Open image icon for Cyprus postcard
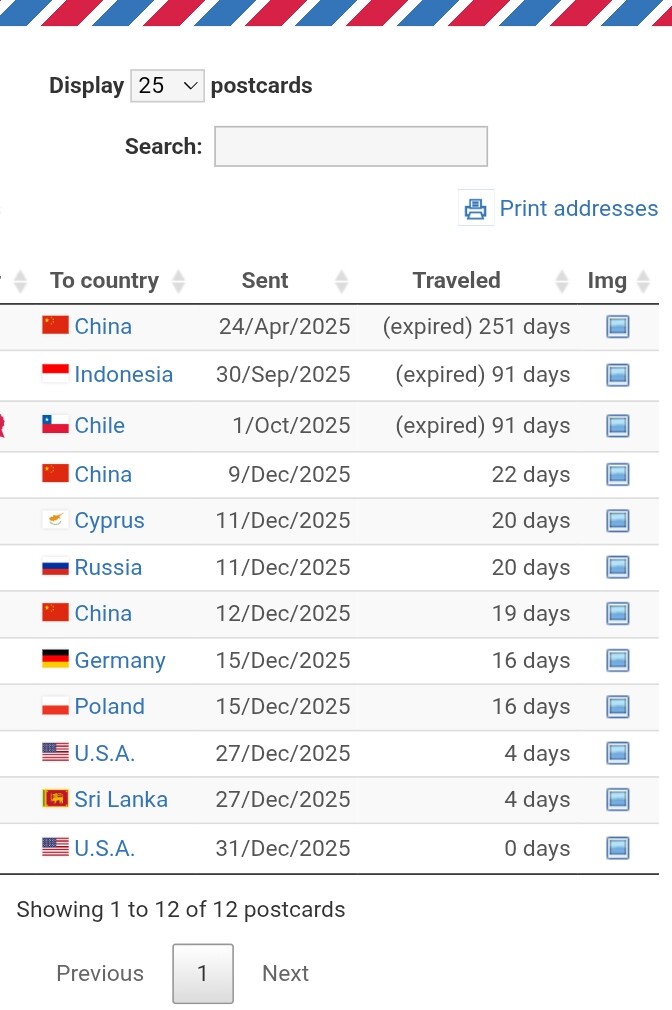 click(618, 521)
